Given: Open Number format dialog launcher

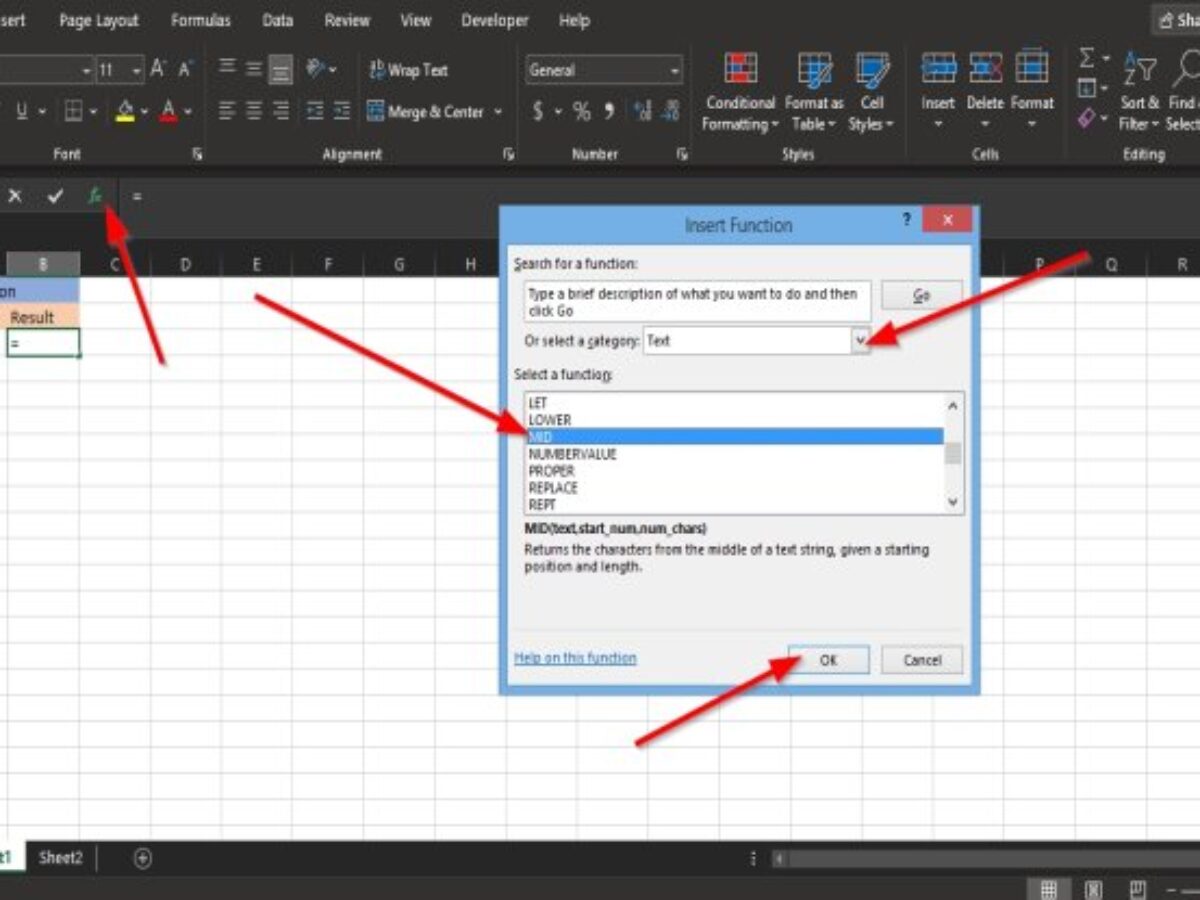Looking at the screenshot, I should pyautogui.click(x=683, y=154).
